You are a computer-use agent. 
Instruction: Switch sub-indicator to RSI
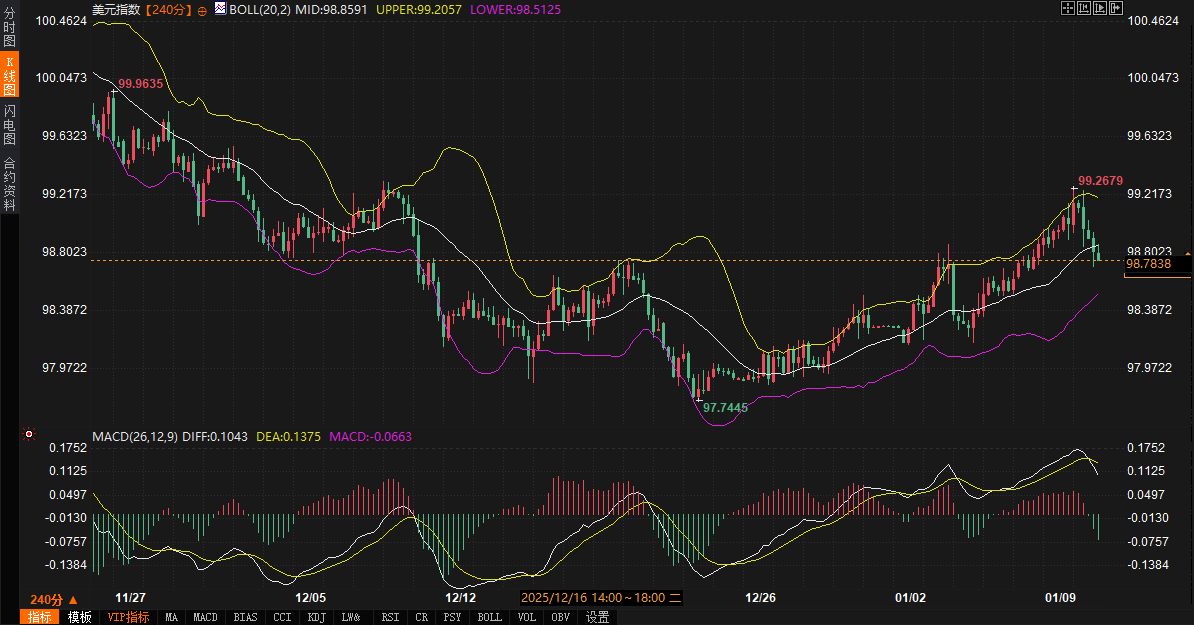390,617
